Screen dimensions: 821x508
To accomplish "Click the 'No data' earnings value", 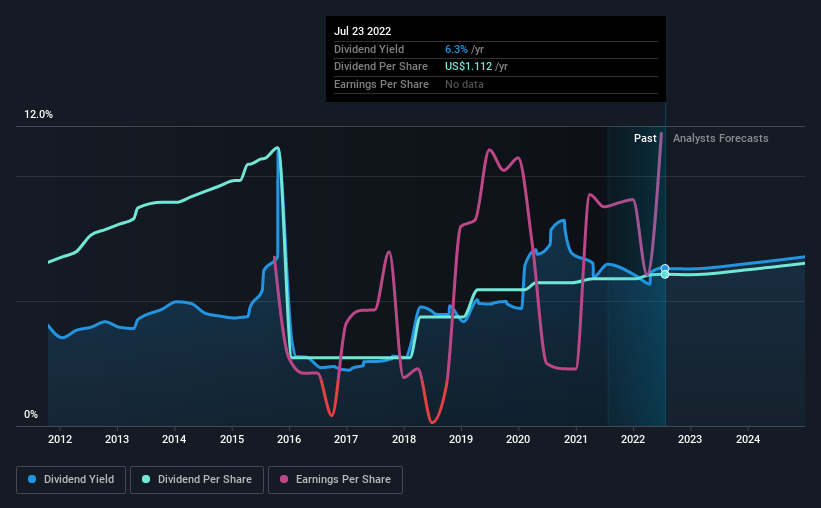I will pyautogui.click(x=464, y=84).
